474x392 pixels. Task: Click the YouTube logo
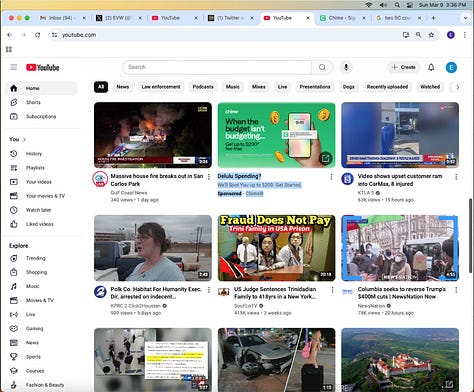pos(43,67)
